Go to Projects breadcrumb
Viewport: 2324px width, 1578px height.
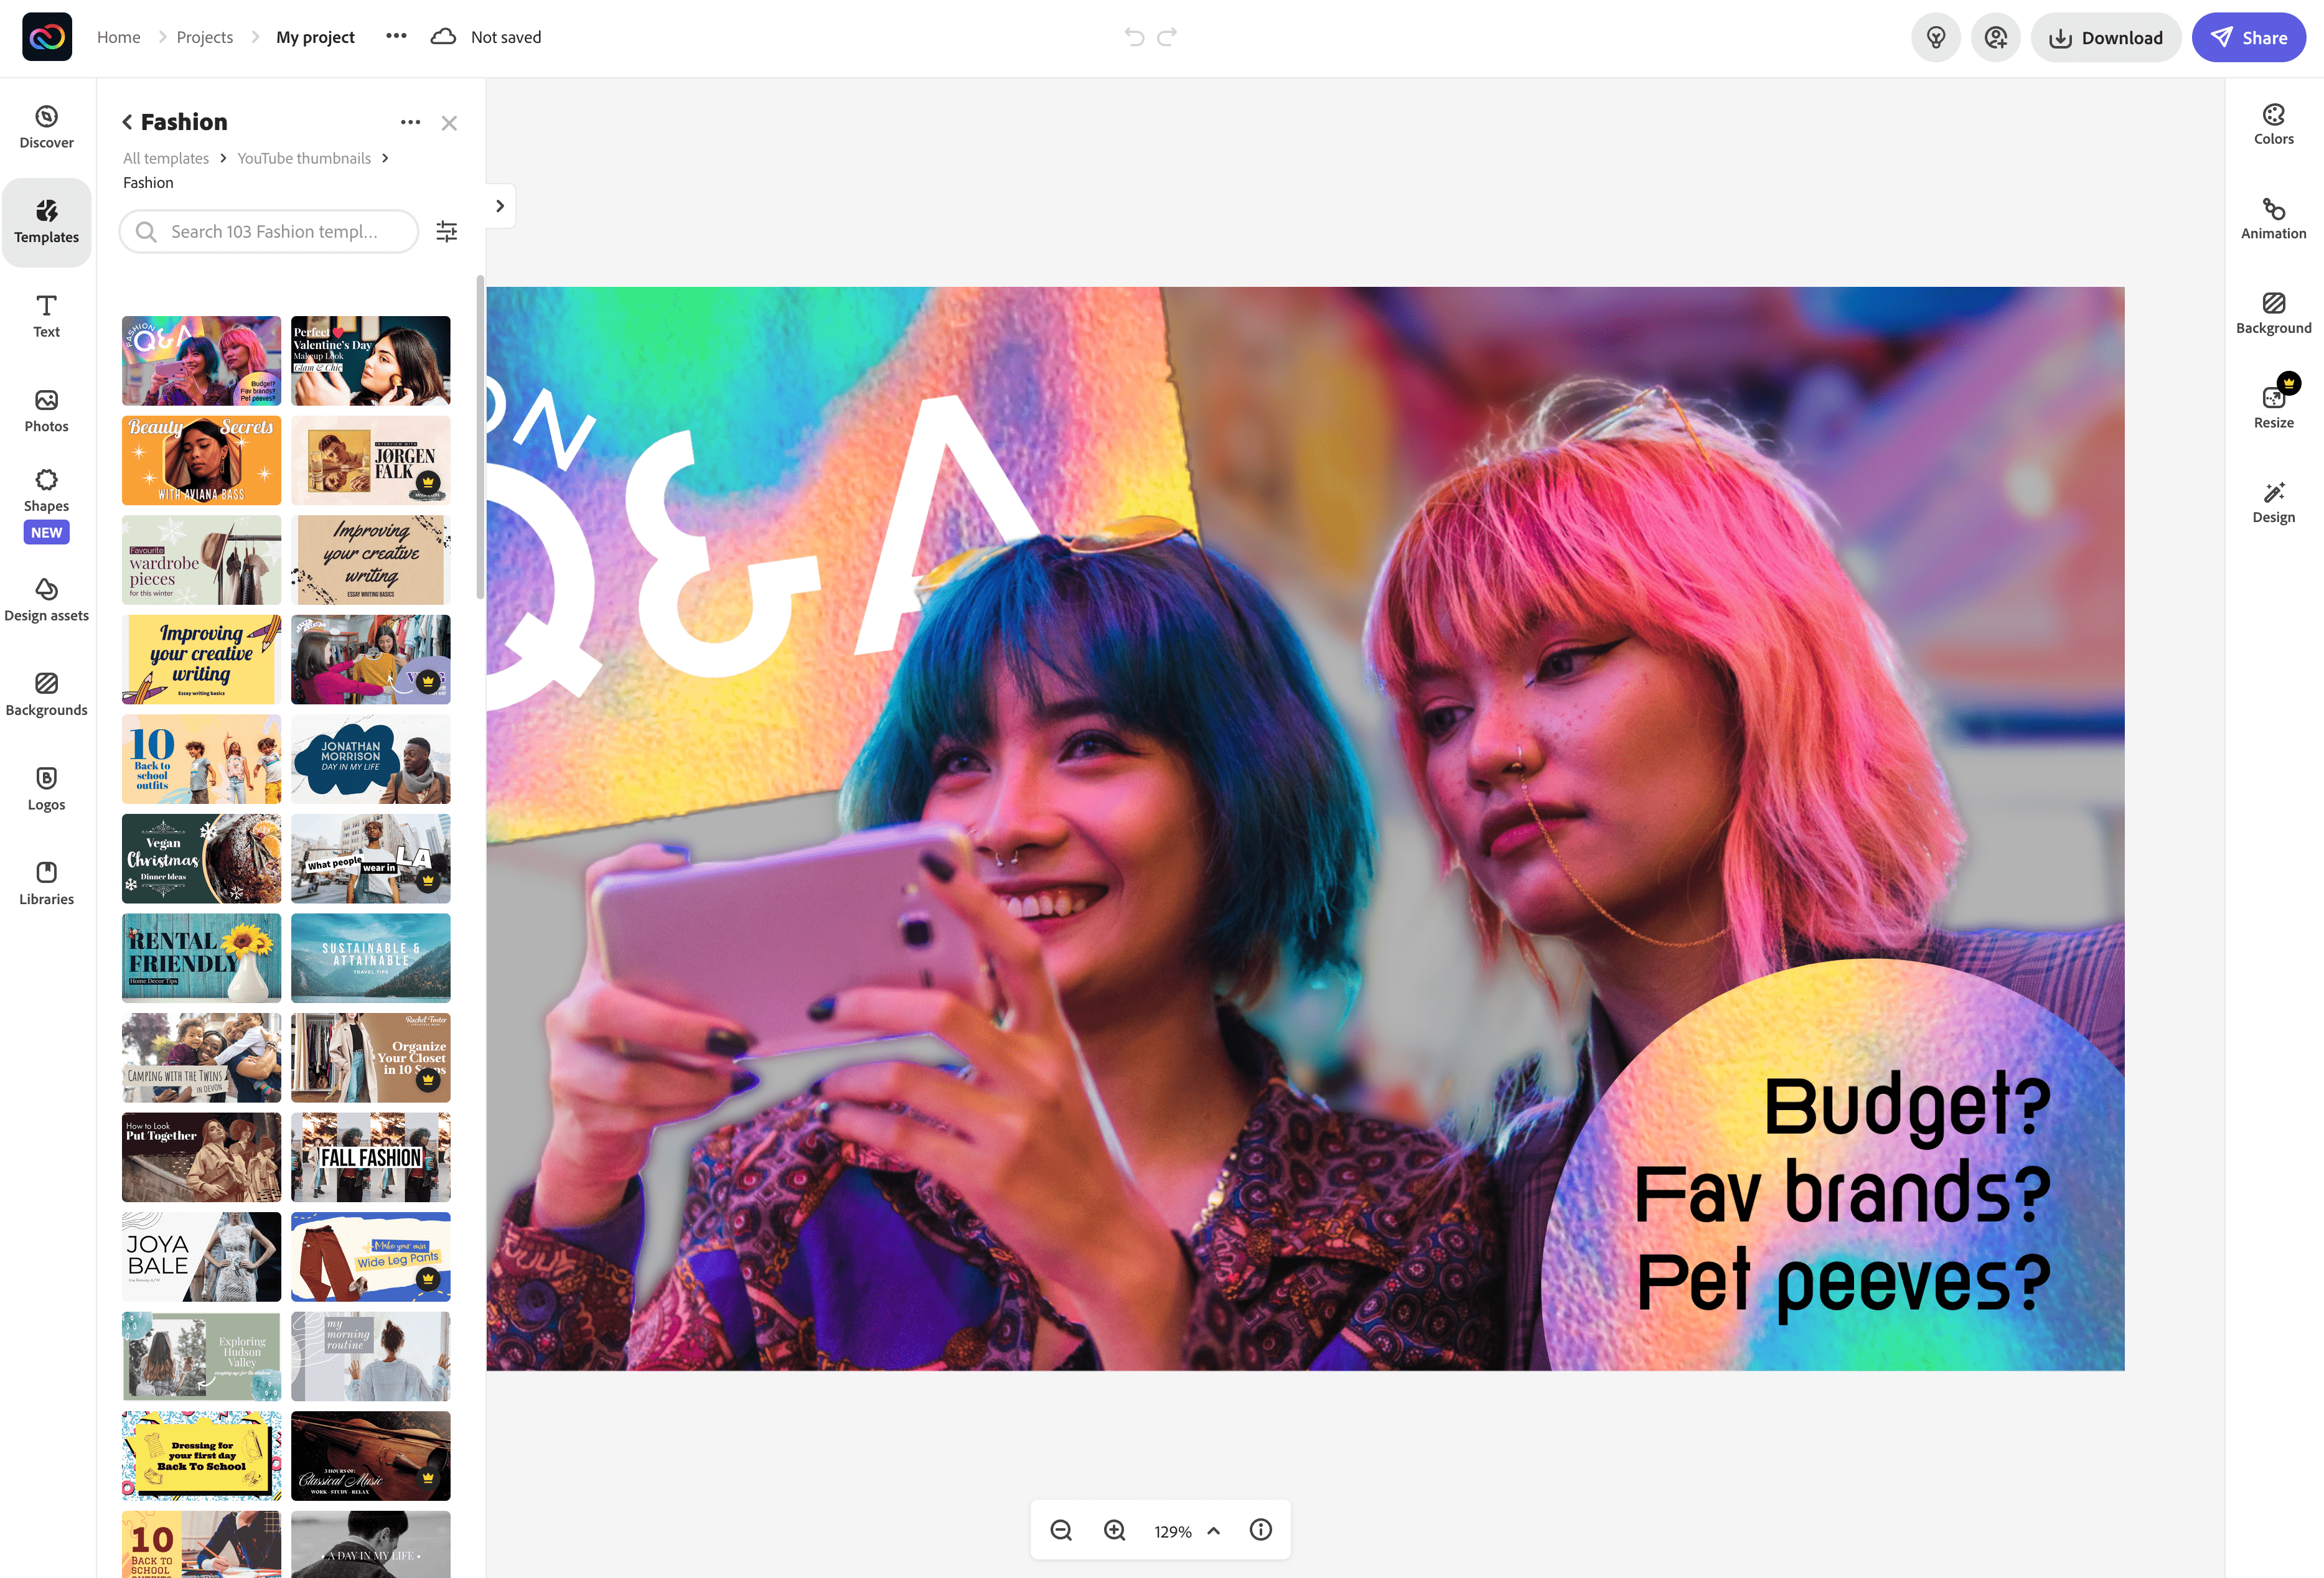click(x=204, y=37)
